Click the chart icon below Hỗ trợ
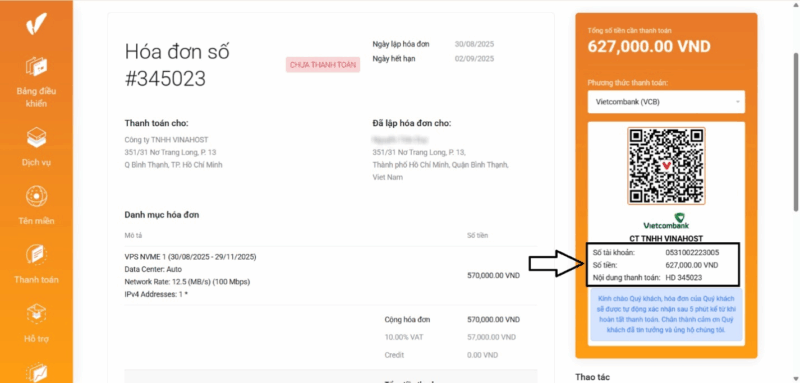This screenshot has height=383, width=800. click(36, 372)
